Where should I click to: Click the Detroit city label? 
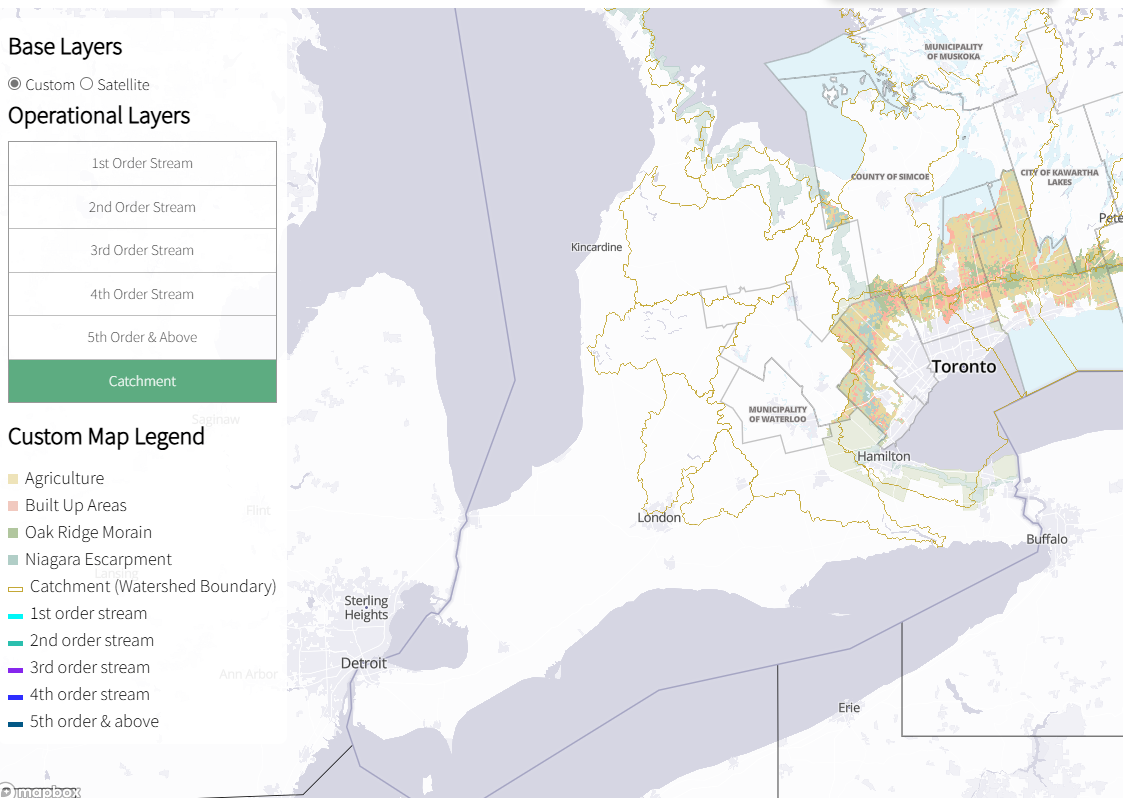pos(364,663)
